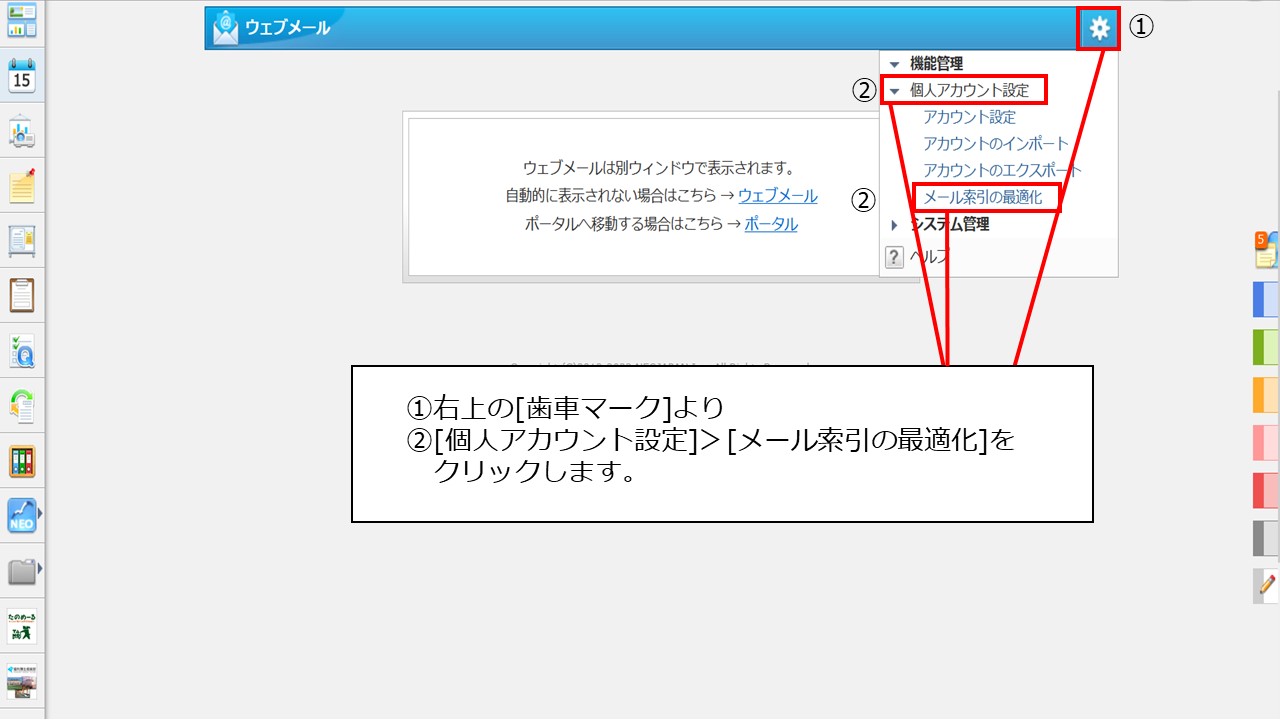The image size is (1280, 720).
Task: Select the red sticky note color
Action: (1266, 490)
